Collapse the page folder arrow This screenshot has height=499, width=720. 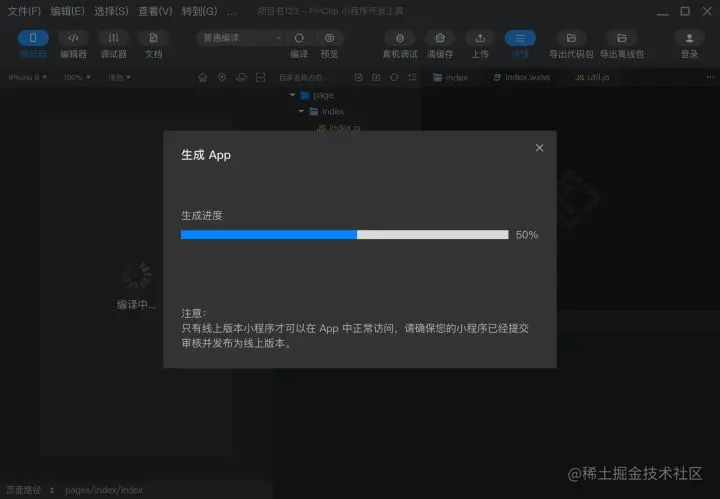tap(292, 95)
